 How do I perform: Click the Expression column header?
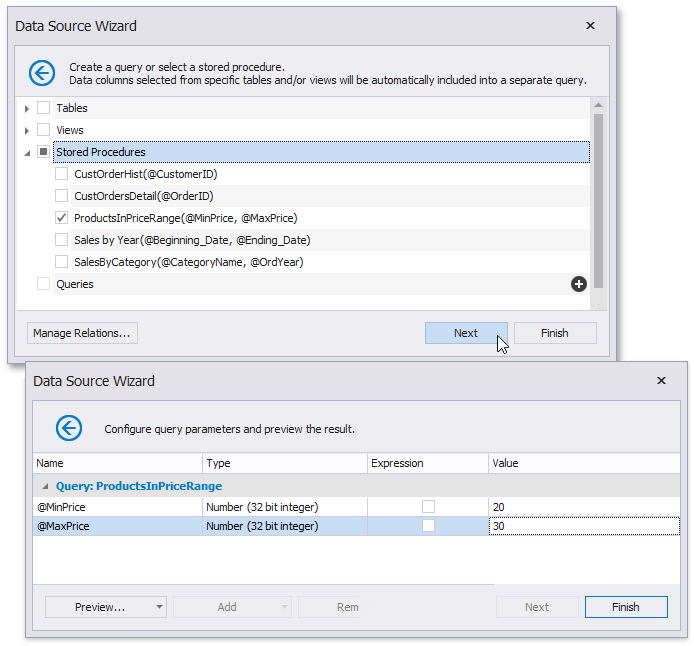point(428,463)
